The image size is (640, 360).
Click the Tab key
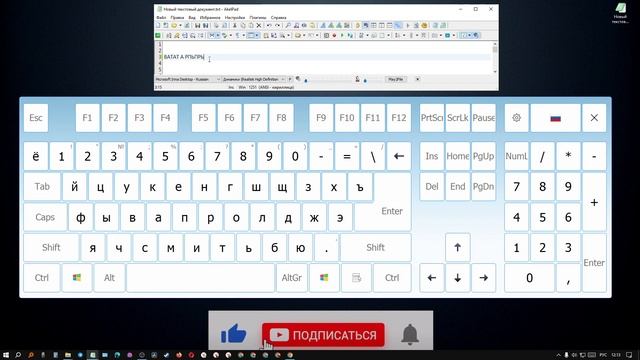coord(42,187)
